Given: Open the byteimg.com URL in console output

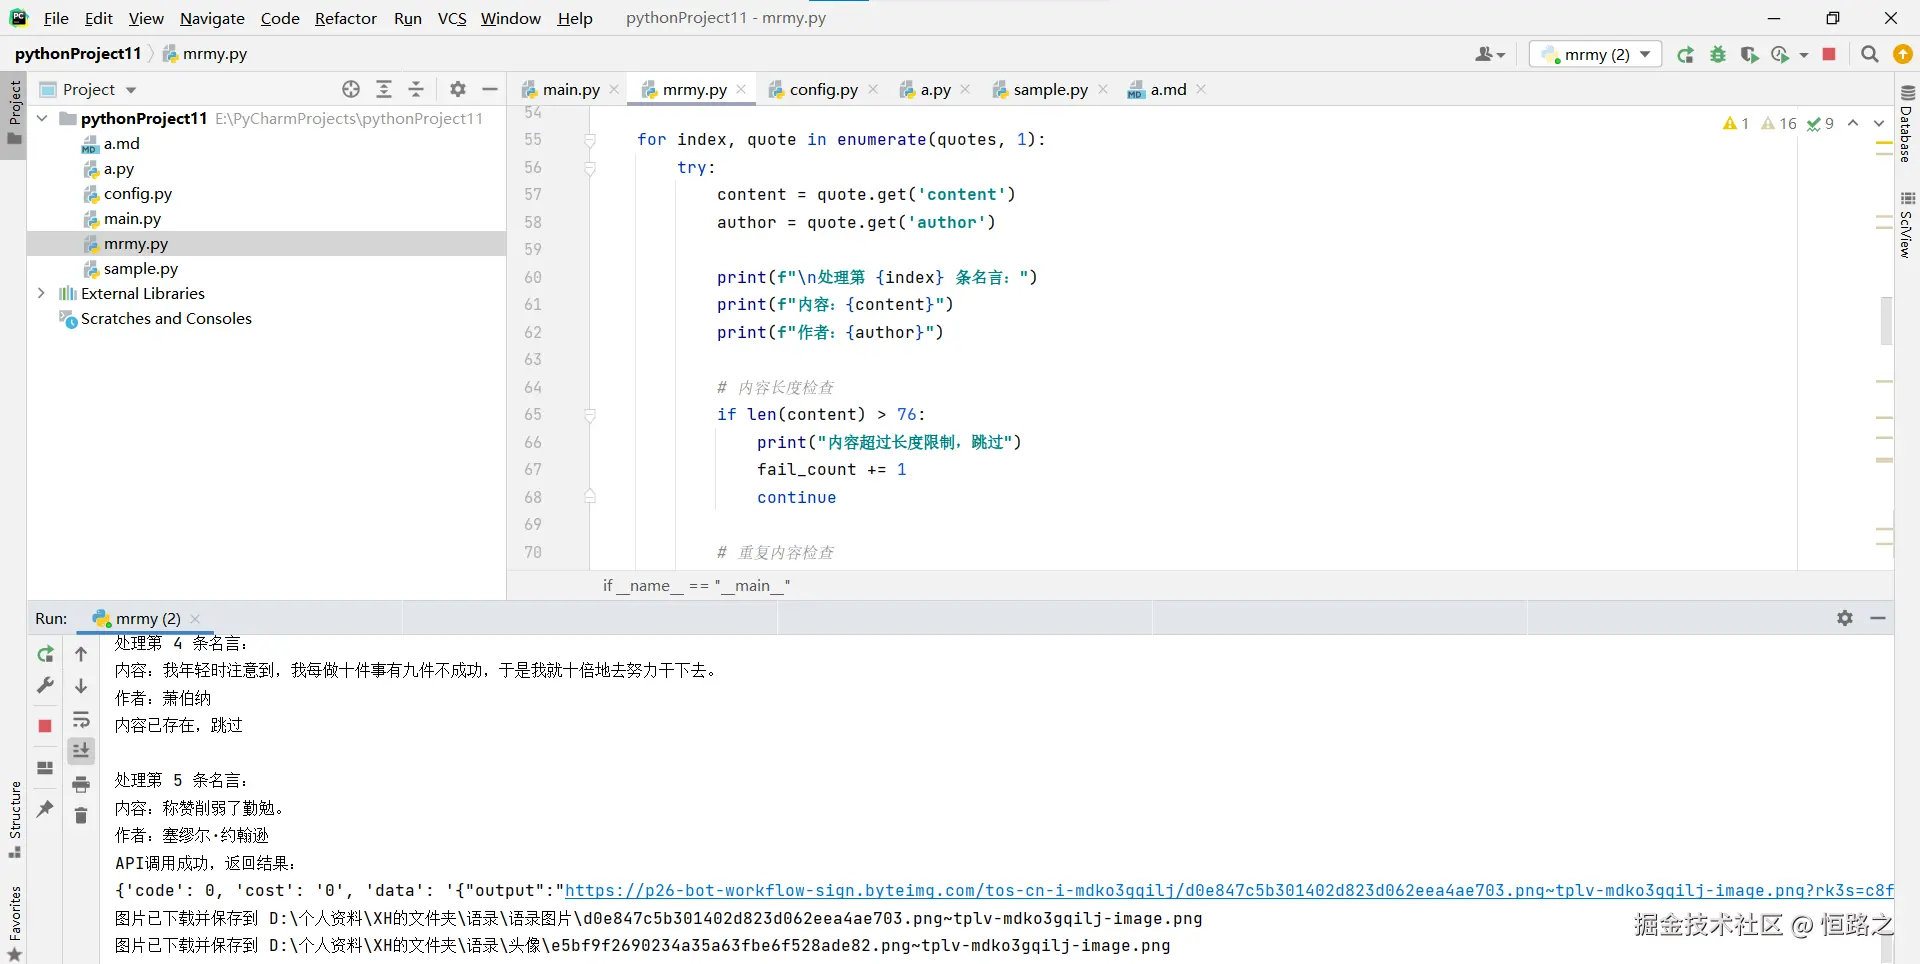Looking at the screenshot, I should 1229,890.
